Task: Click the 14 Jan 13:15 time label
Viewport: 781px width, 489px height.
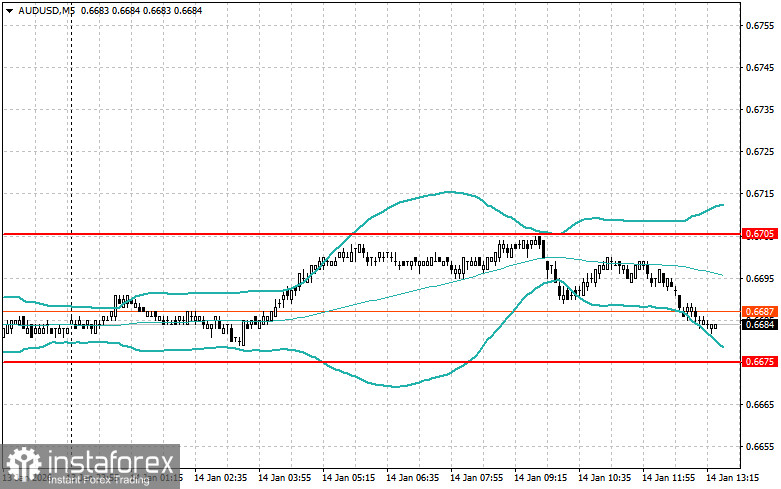Action: [733, 478]
